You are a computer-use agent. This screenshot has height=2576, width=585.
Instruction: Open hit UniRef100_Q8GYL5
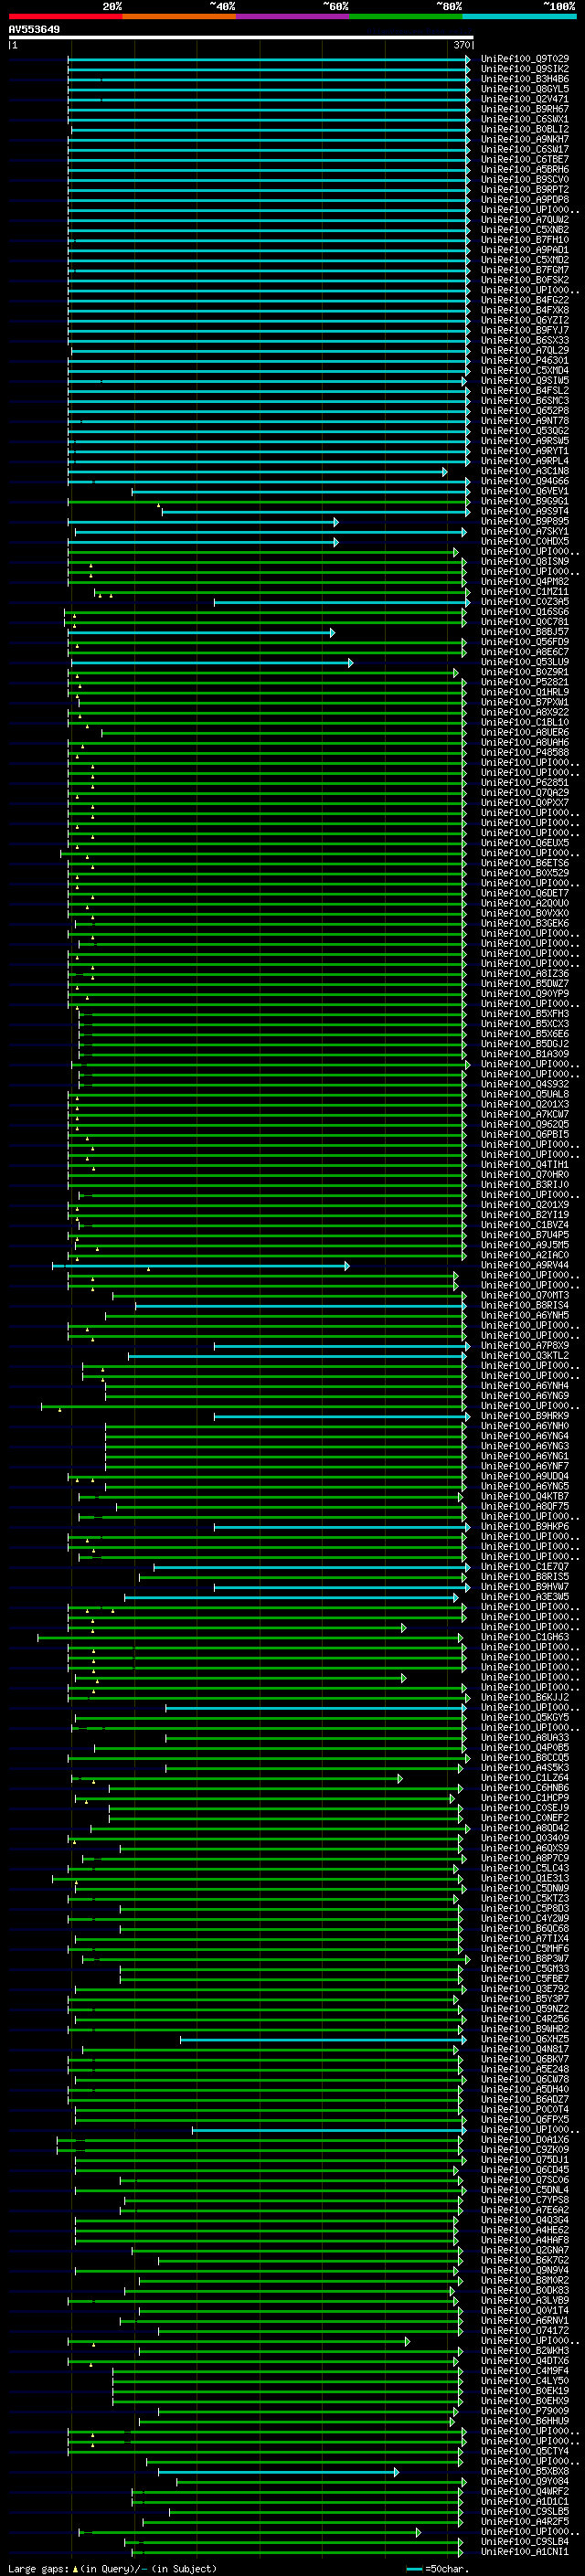pyautogui.click(x=525, y=89)
